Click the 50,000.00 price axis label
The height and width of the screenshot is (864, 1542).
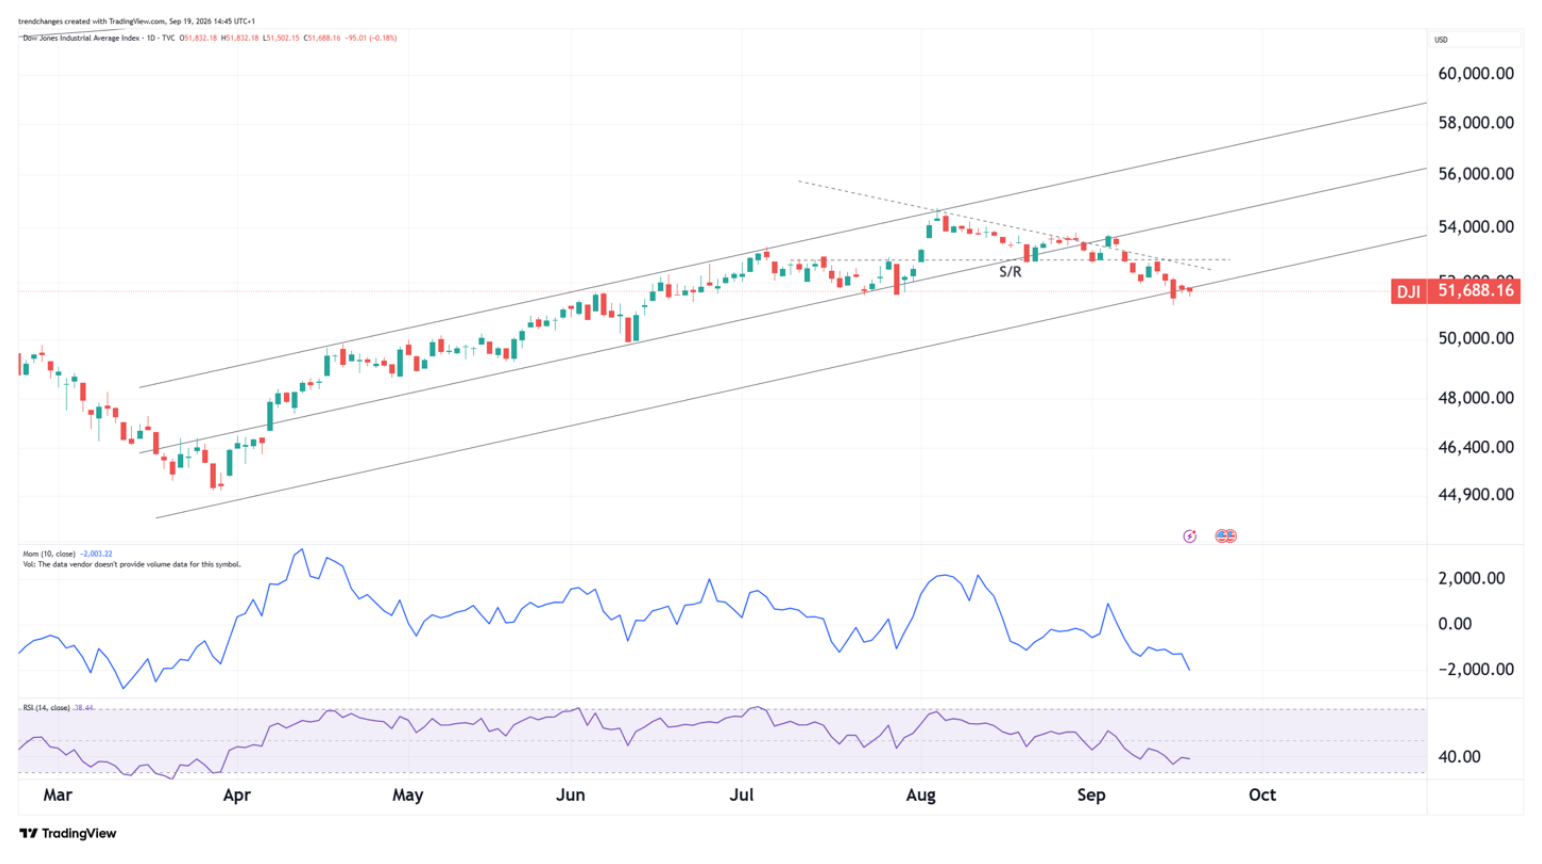point(1475,338)
